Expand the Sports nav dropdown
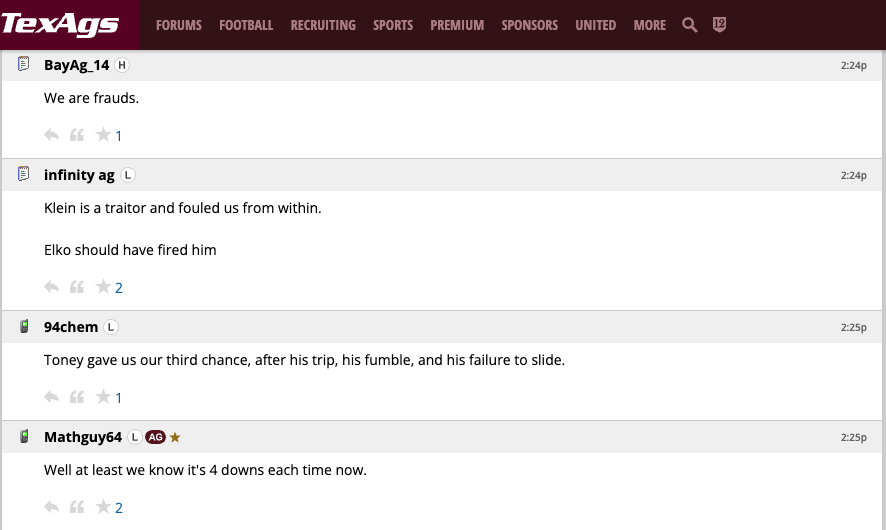Viewport: 886px width, 530px height. (x=393, y=25)
